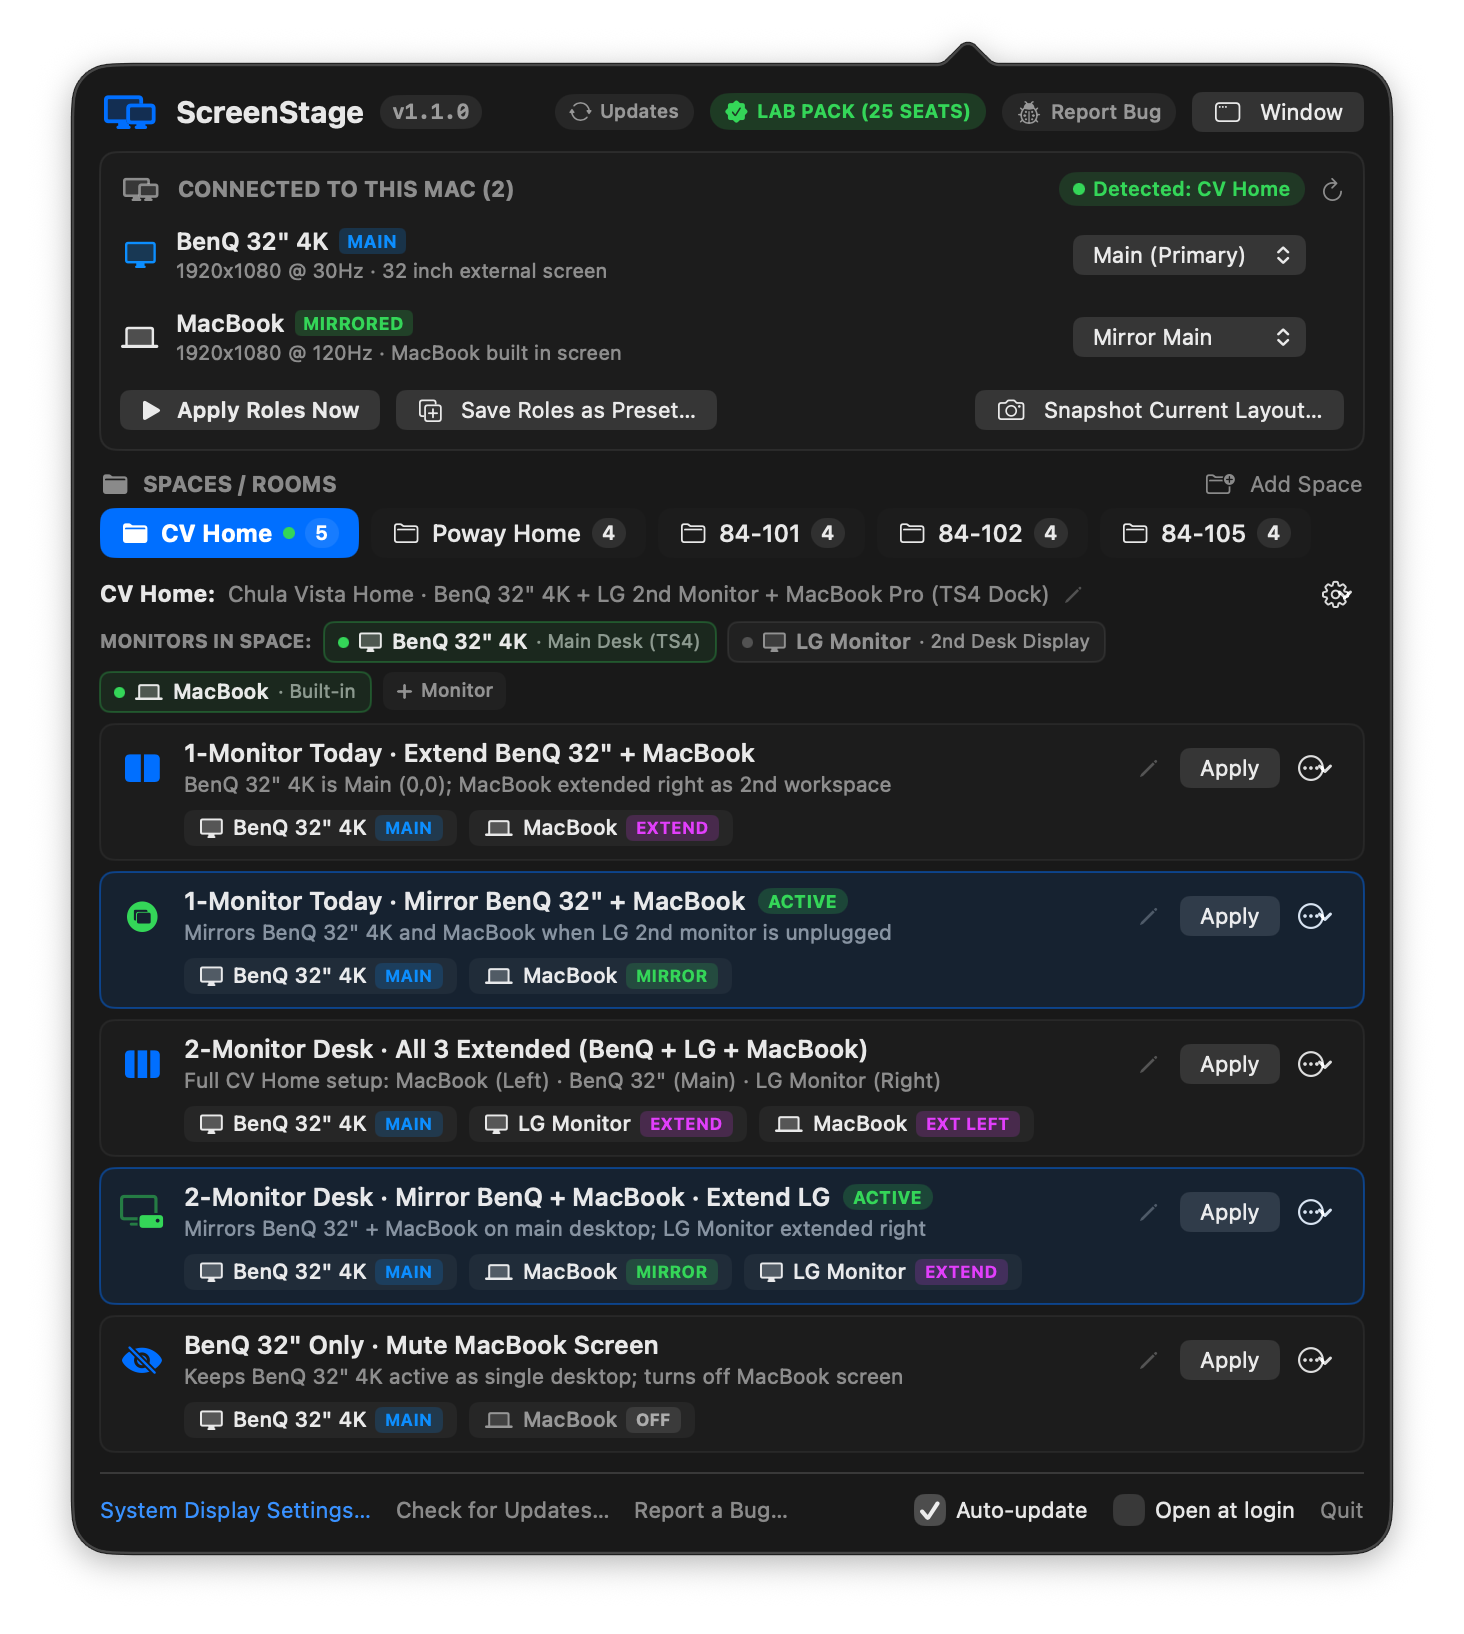This screenshot has height=1634, width=1464.
Task: Click LG Monitor EXTEND chip in All 3 Extended
Action: pos(608,1124)
